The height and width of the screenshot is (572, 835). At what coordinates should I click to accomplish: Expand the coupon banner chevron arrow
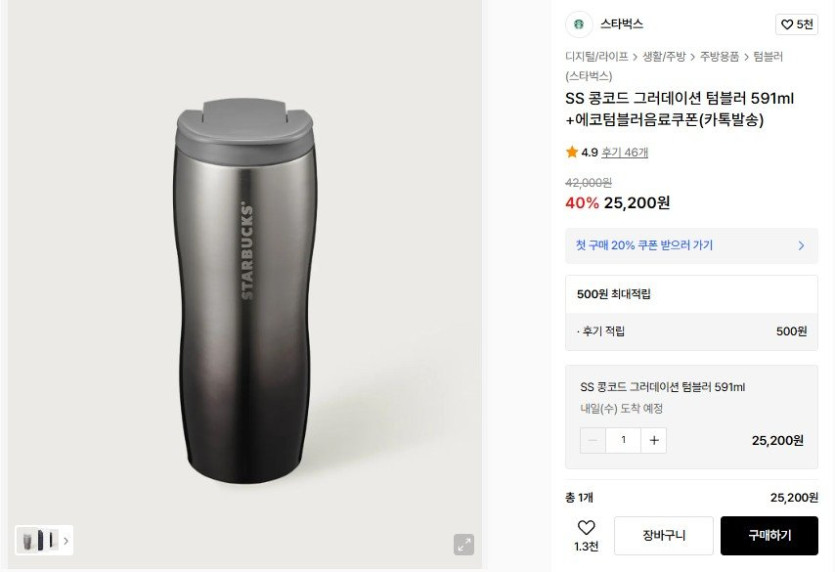(x=801, y=245)
